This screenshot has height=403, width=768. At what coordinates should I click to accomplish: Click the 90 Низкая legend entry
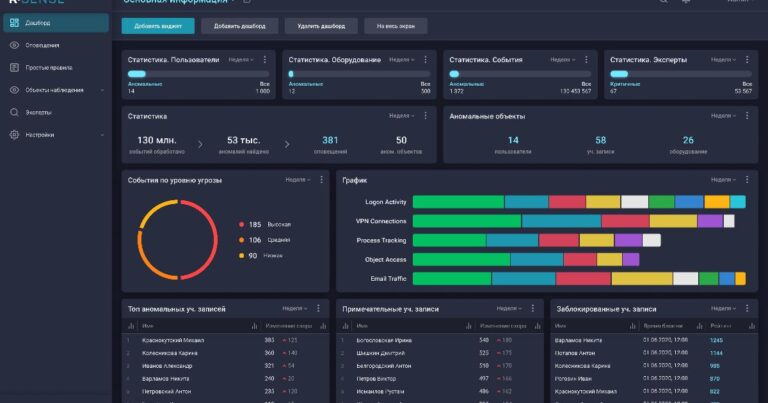(260, 256)
